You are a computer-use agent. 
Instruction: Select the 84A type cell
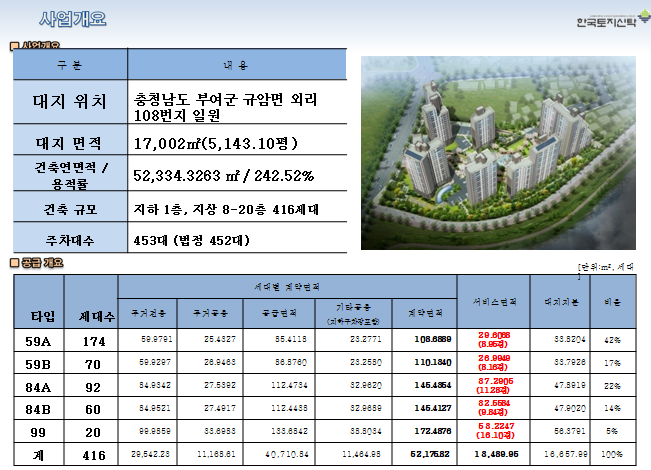click(38, 387)
